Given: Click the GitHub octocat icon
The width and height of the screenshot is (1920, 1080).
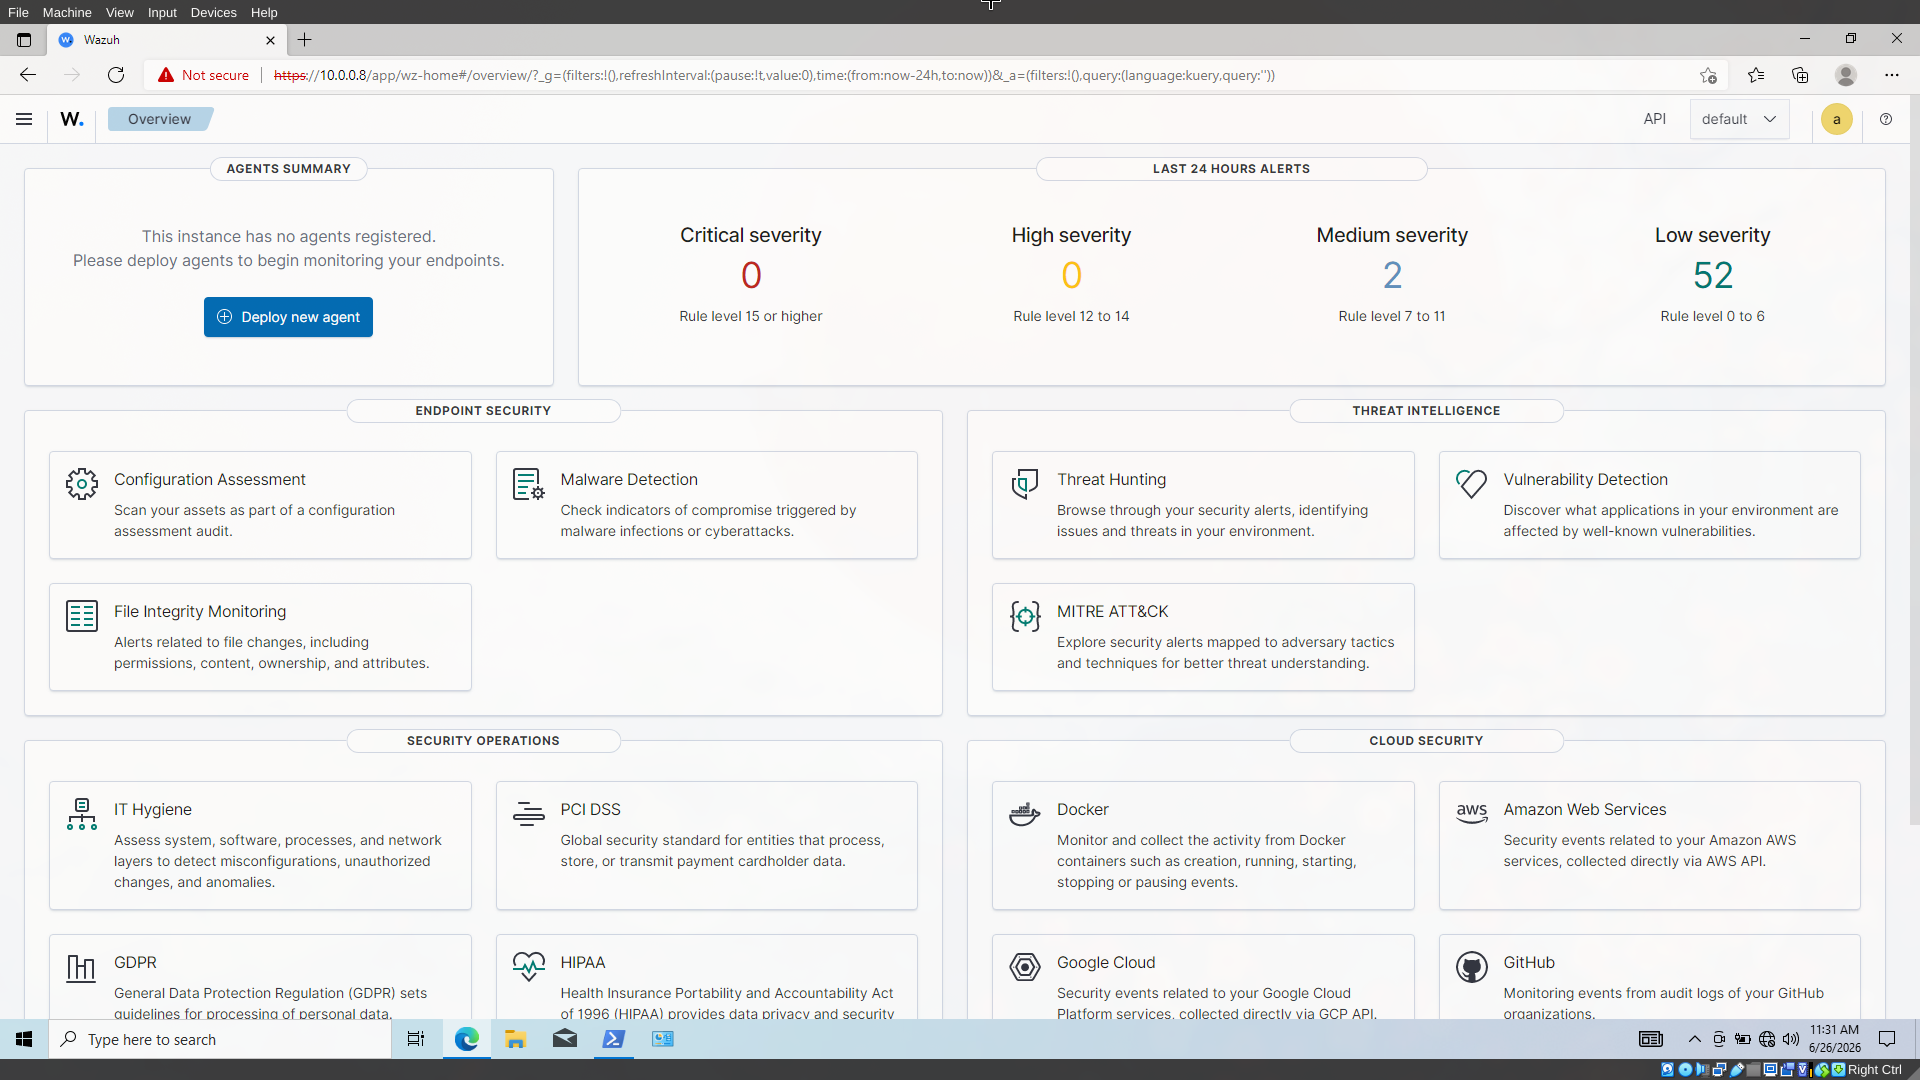Looking at the screenshot, I should (x=1471, y=967).
